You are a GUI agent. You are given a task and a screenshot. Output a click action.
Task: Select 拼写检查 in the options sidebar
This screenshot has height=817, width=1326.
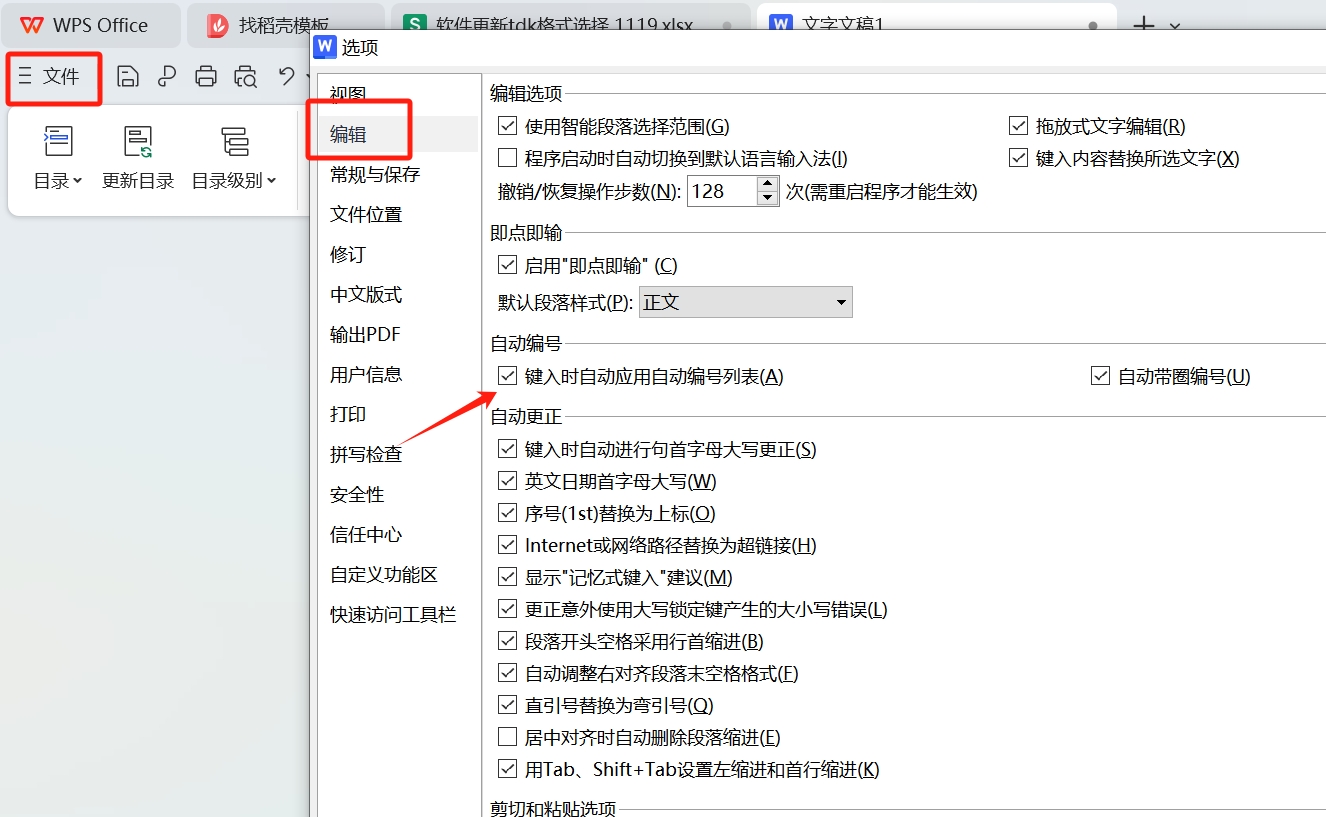coord(368,454)
